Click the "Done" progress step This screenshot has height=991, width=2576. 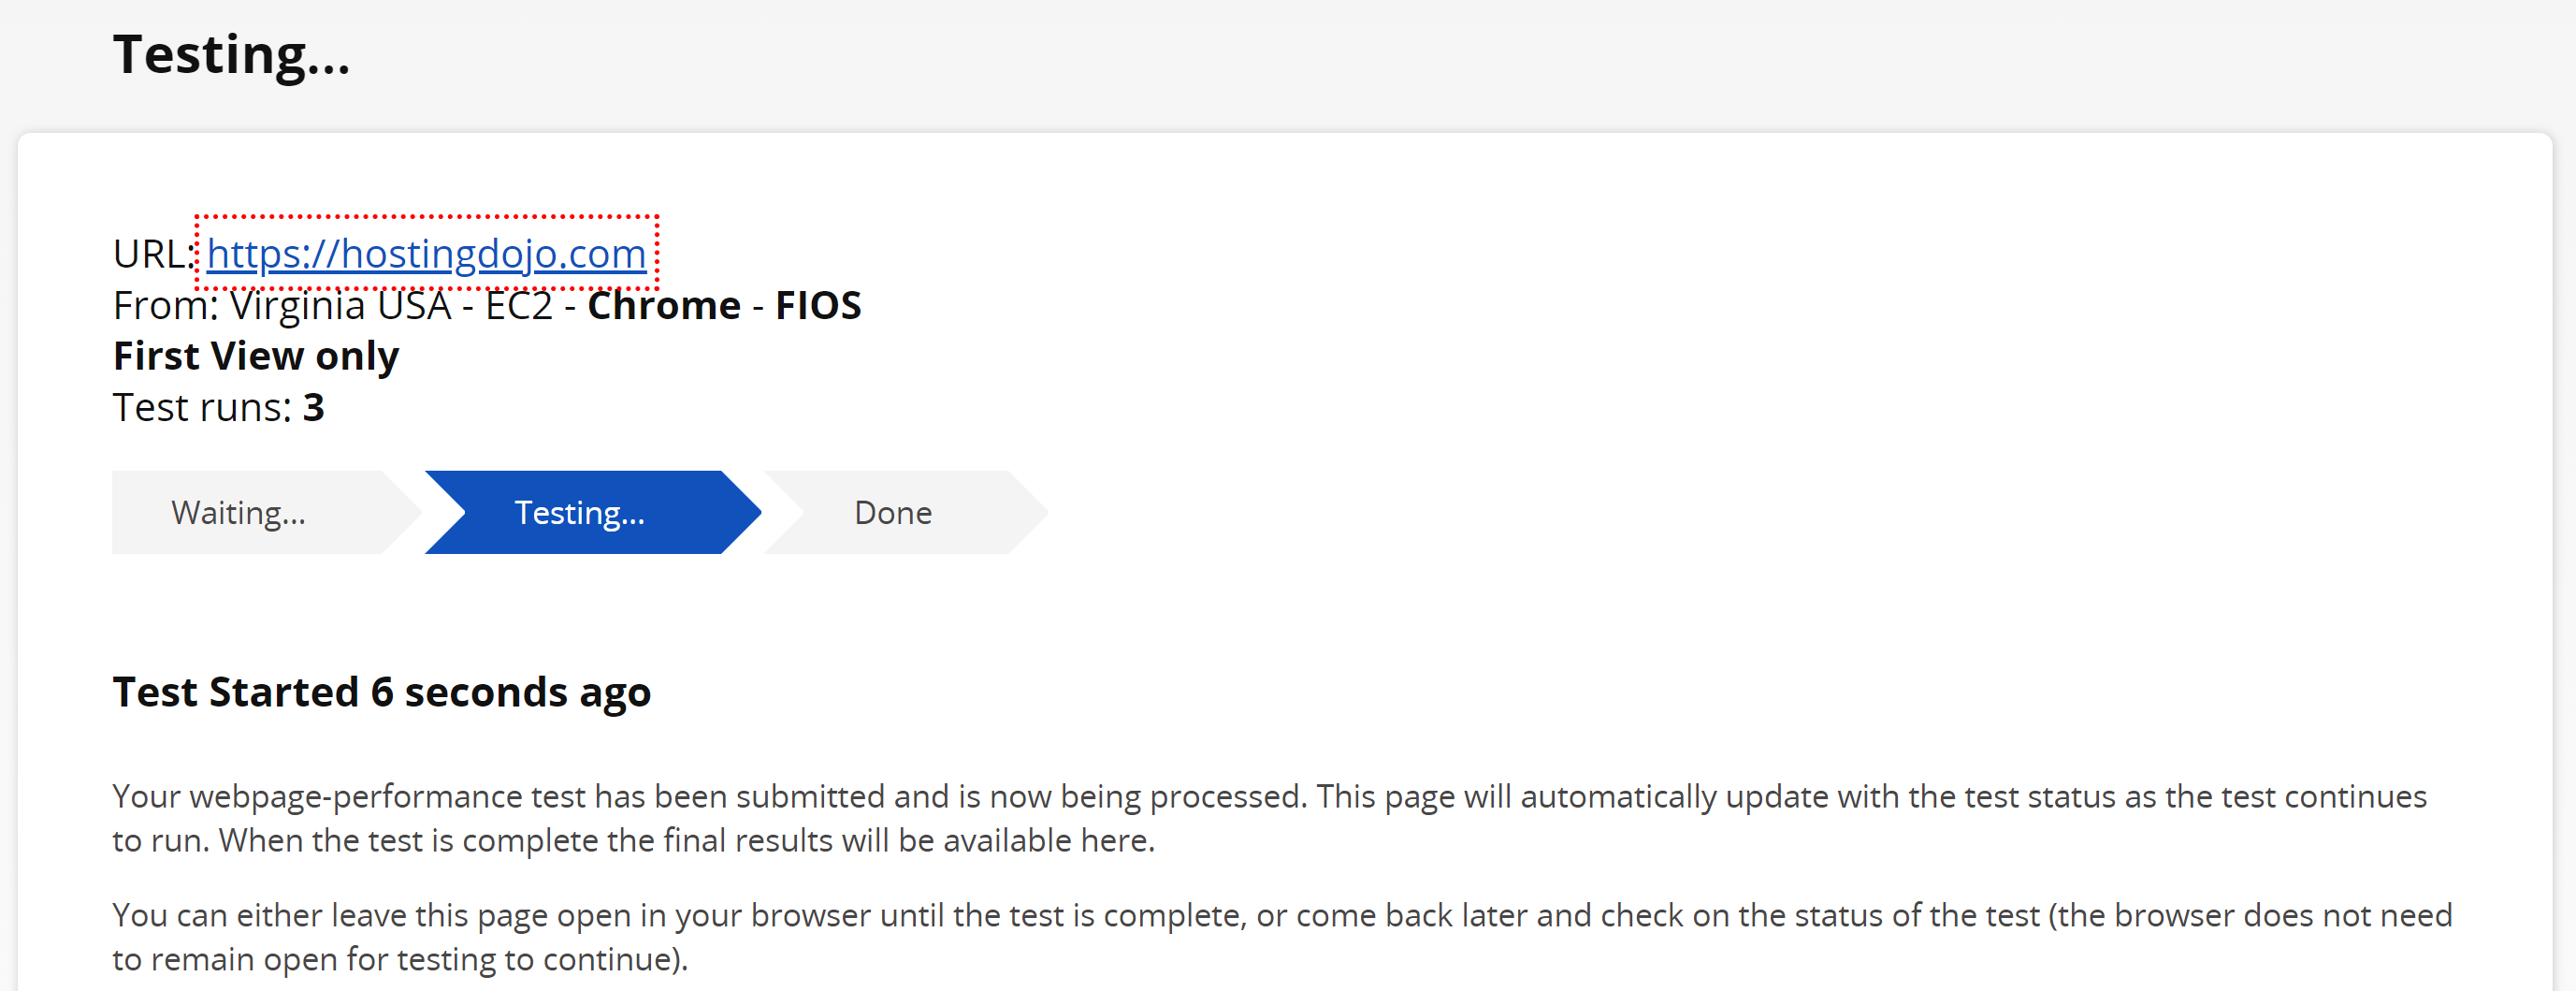coord(892,513)
